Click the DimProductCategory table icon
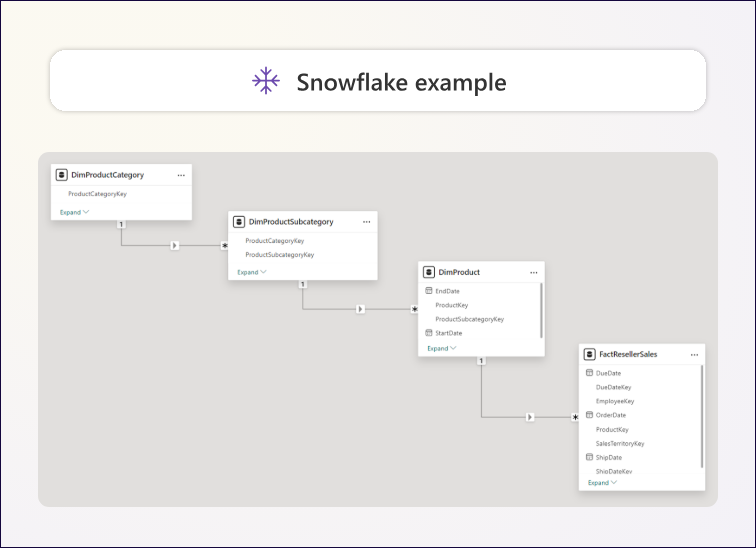 click(62, 175)
